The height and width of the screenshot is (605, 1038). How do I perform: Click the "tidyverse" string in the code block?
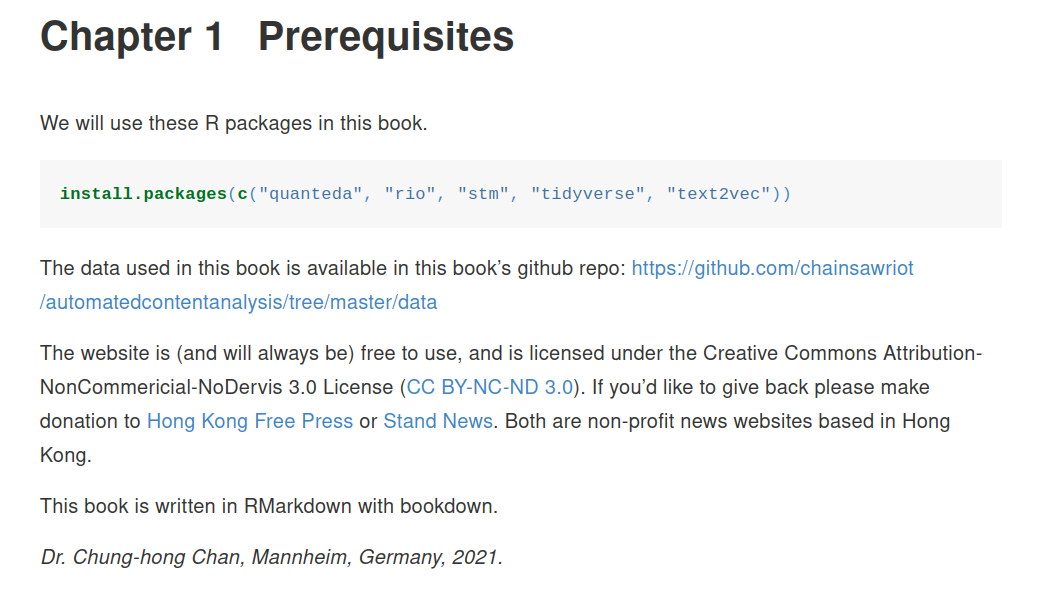[x=588, y=194]
